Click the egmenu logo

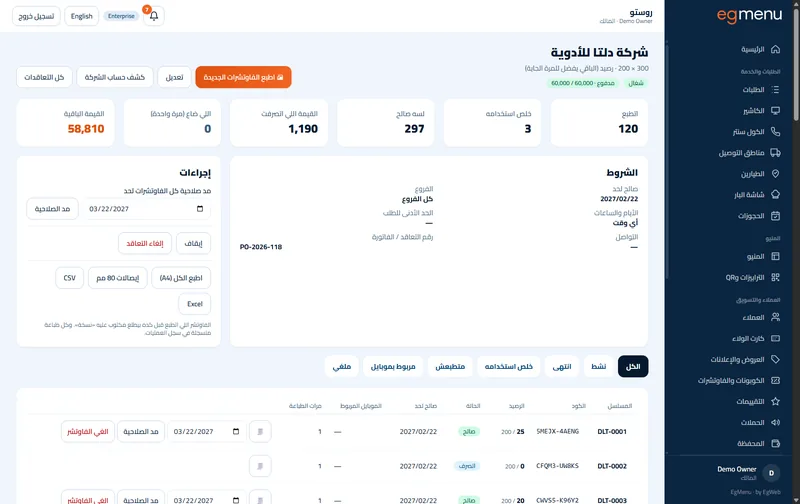click(749, 16)
